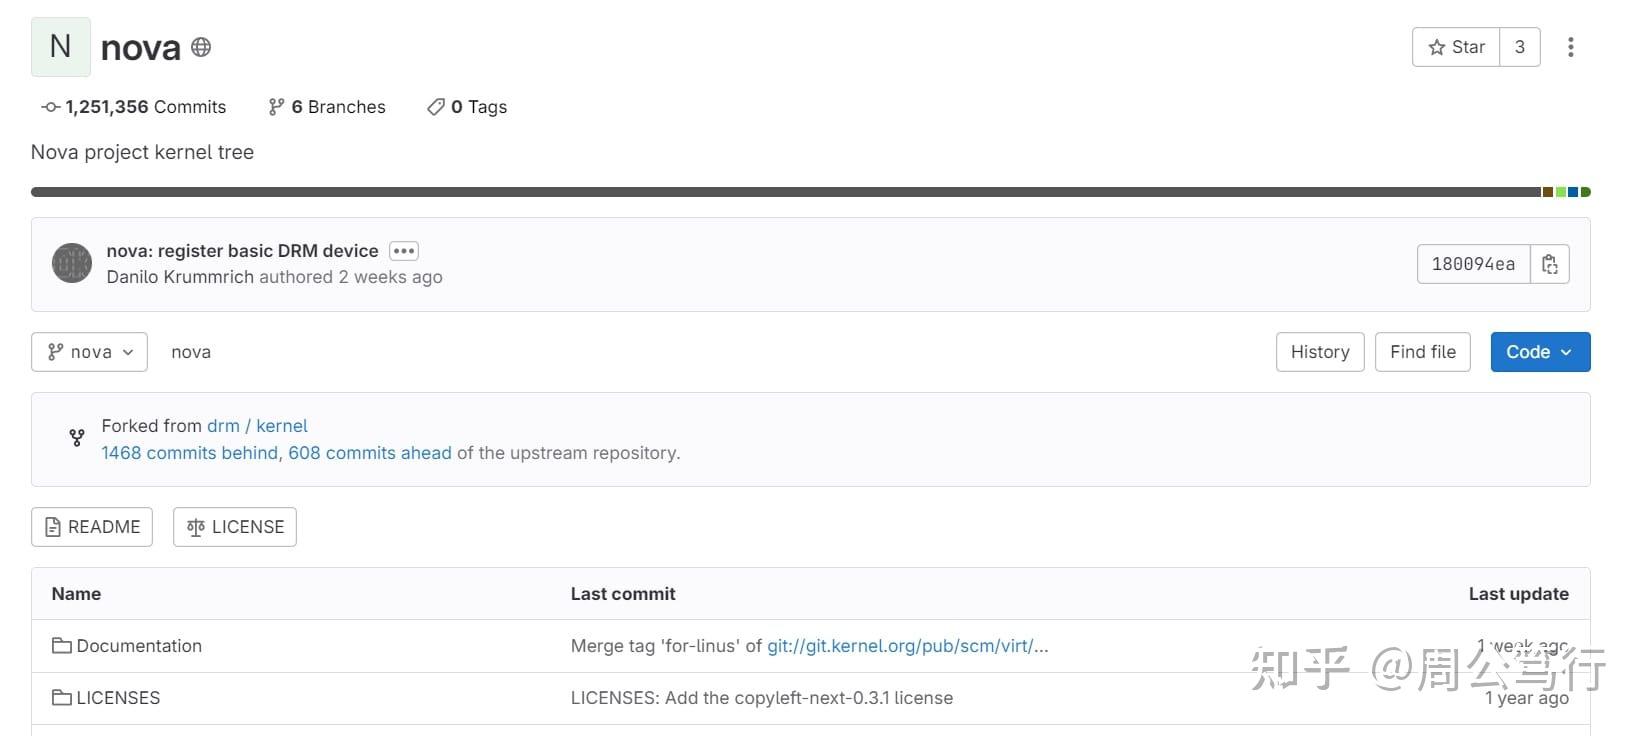Screen dimensions: 1648x736
Task: Click the fork icon beside Forked from
Action: (77, 438)
